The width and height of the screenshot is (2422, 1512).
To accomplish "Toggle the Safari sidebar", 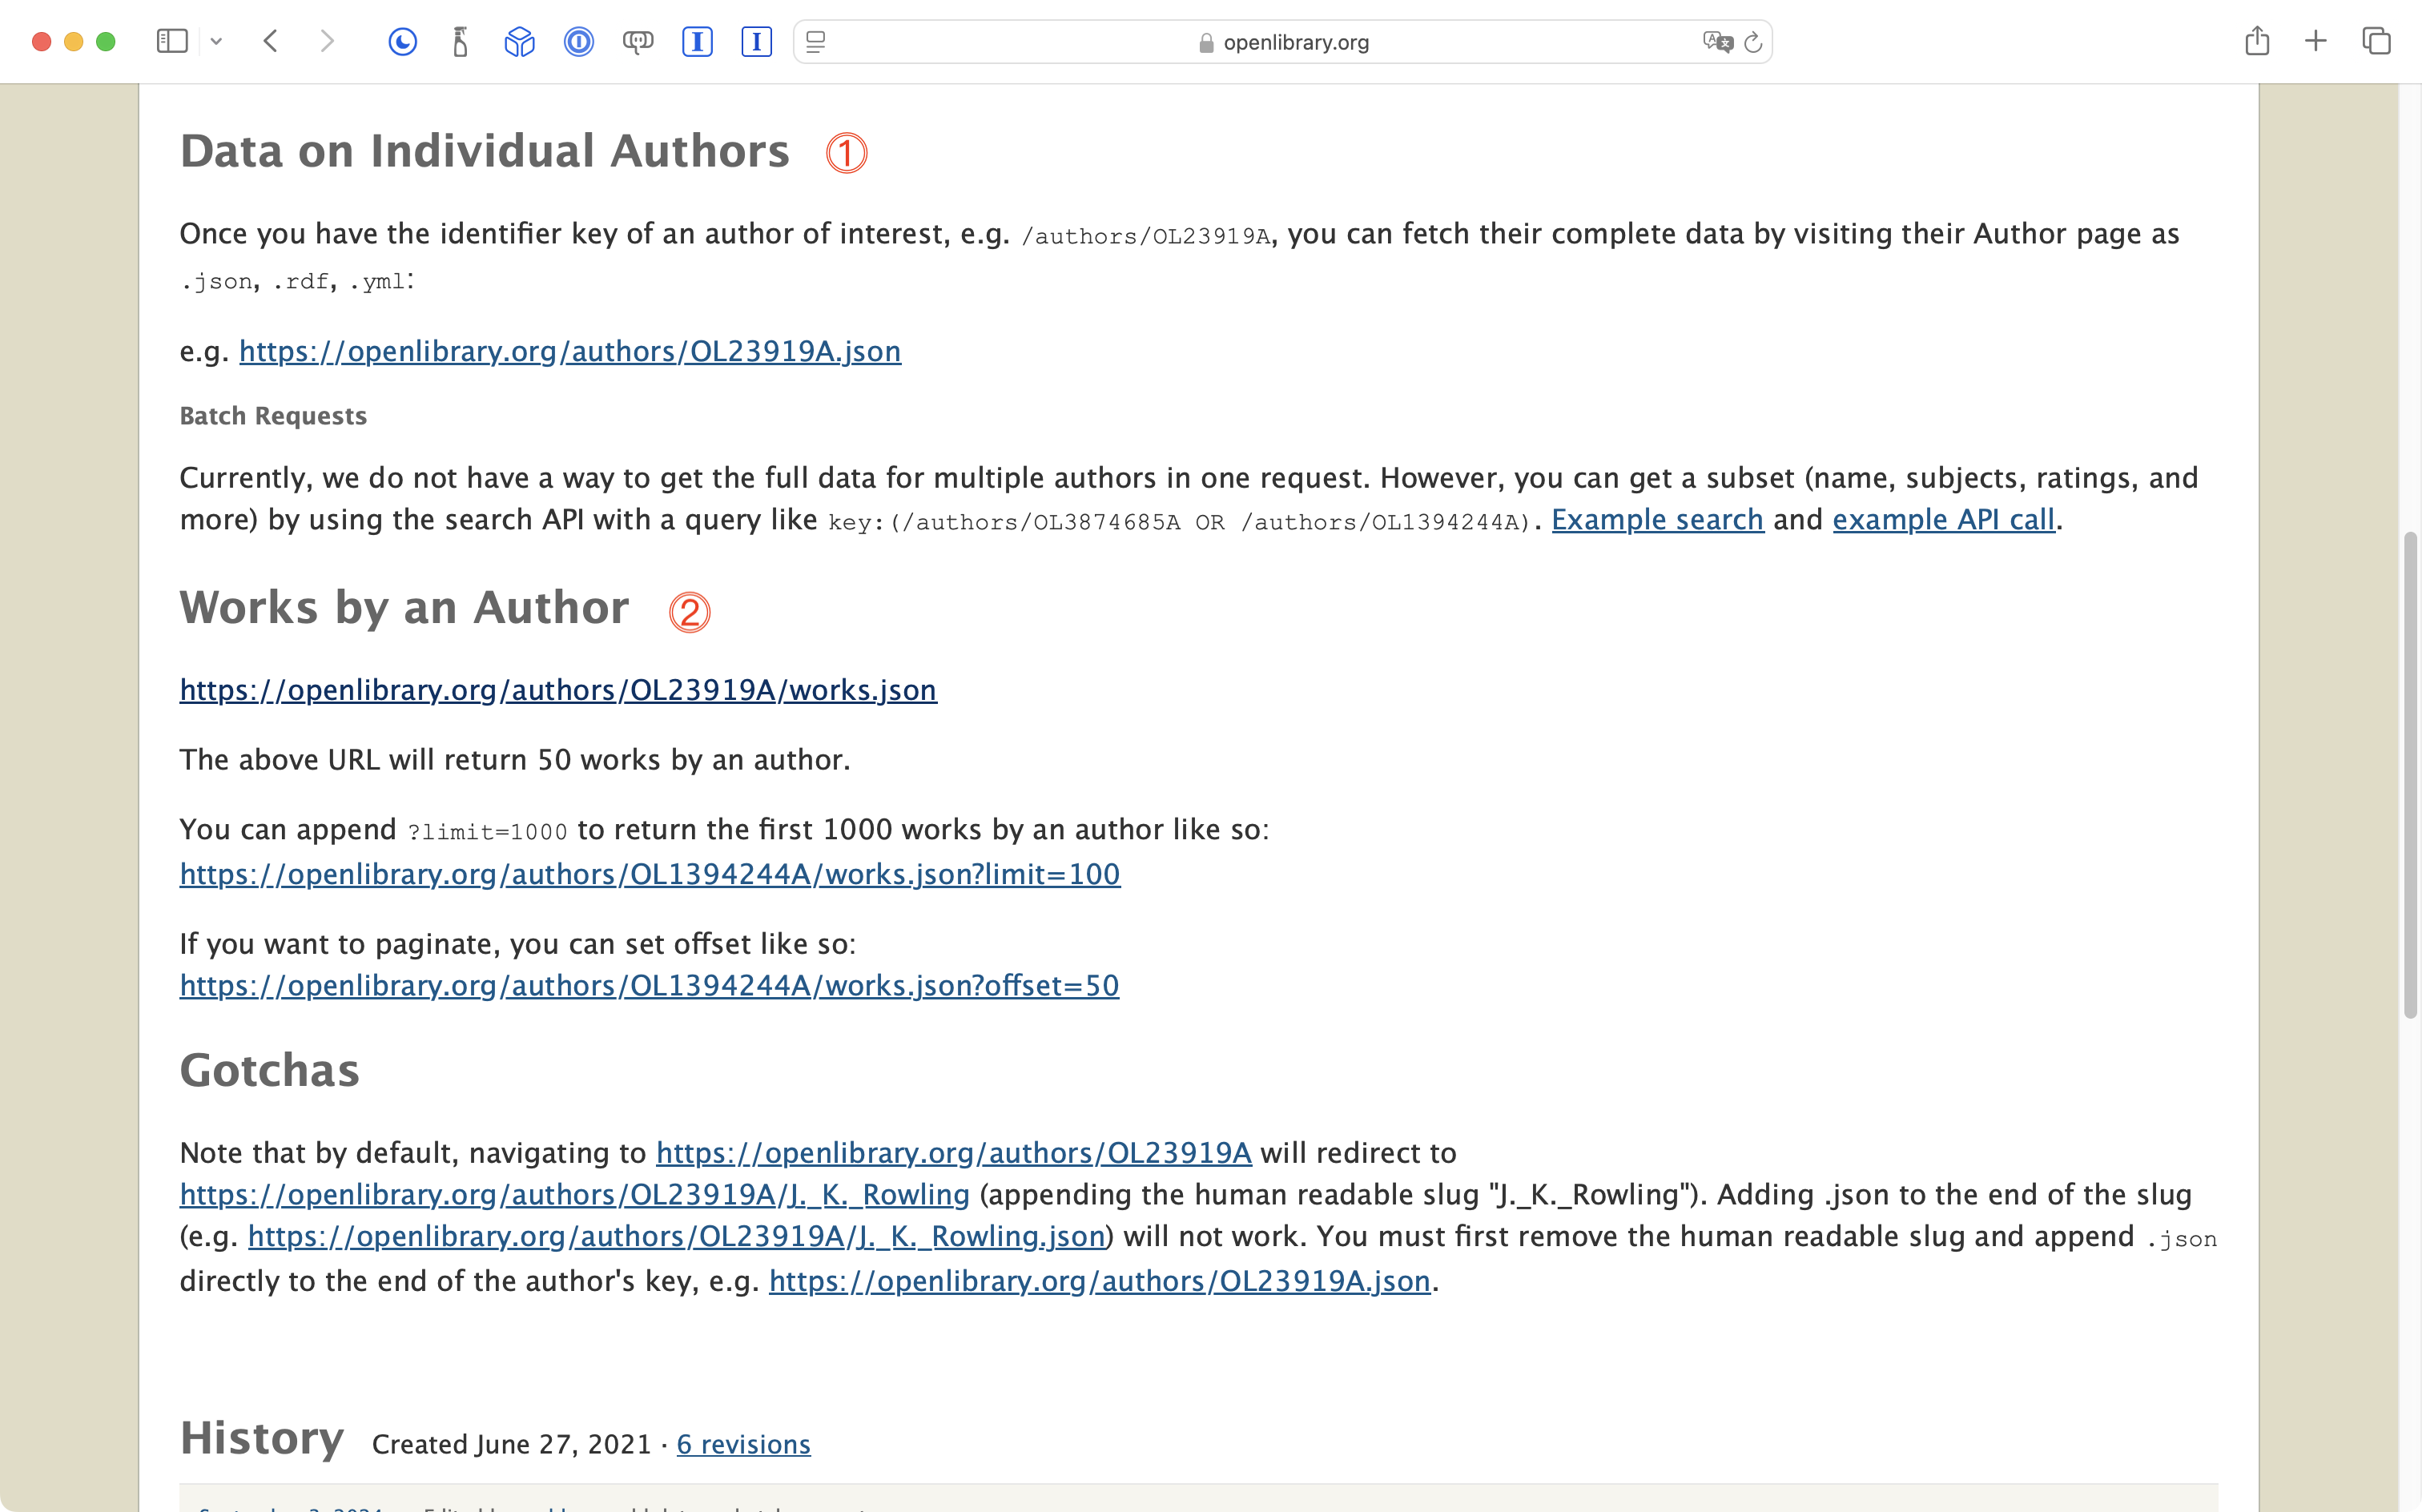I will pyautogui.click(x=172, y=41).
